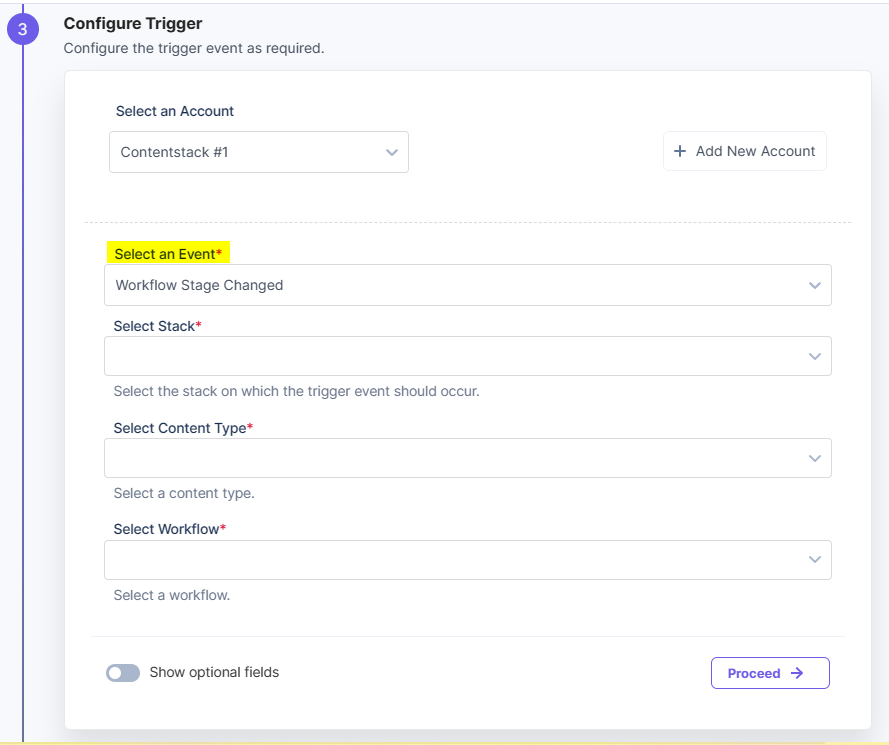Click the numbered step 3 circle indicator
889x745 pixels.
point(23,29)
